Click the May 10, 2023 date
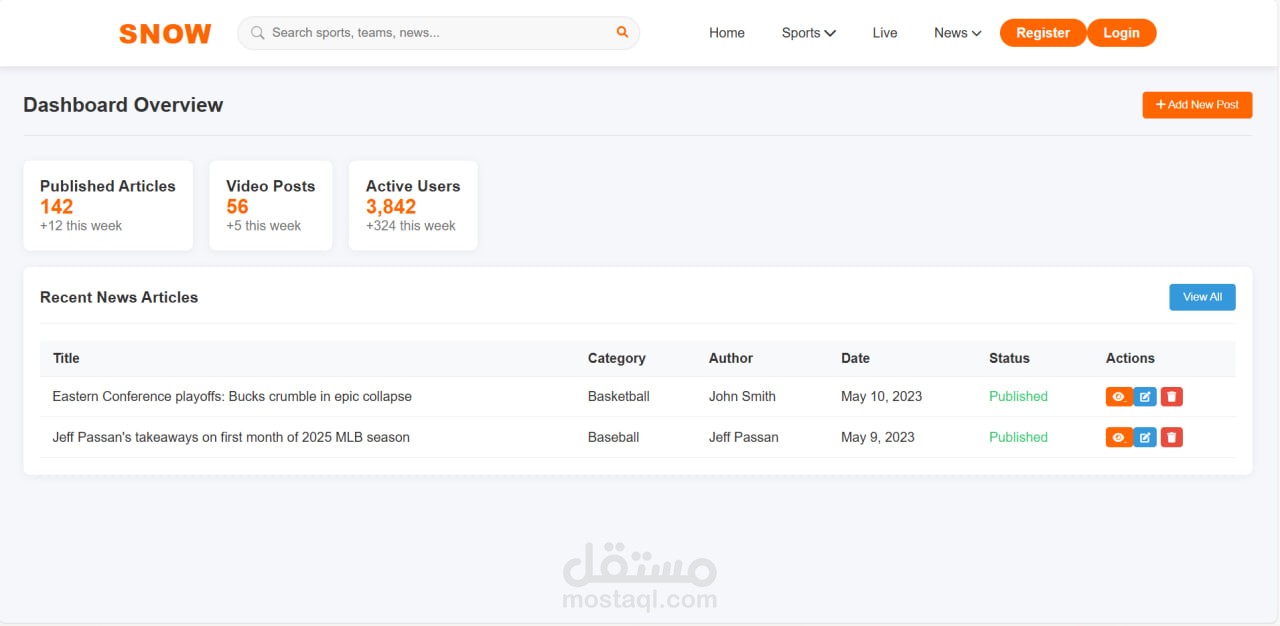1280x626 pixels. 882,397
